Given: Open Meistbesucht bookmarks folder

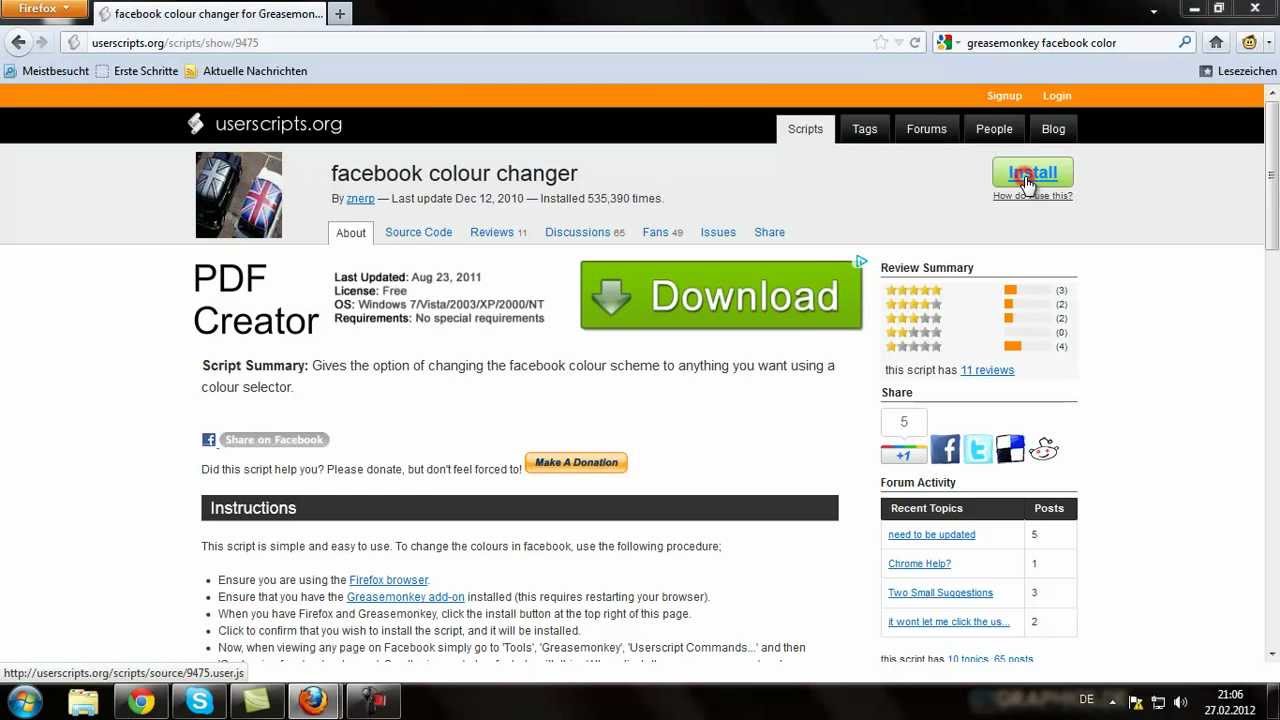Looking at the screenshot, I should tap(46, 71).
